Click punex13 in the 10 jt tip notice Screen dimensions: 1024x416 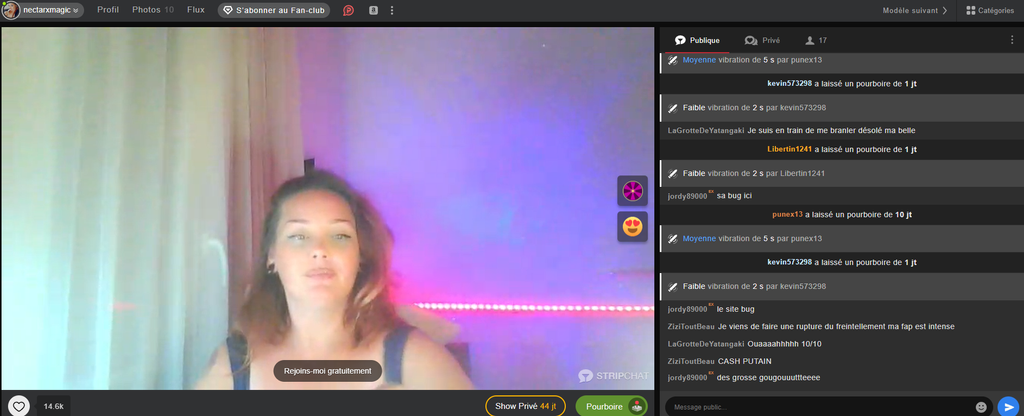(787, 214)
